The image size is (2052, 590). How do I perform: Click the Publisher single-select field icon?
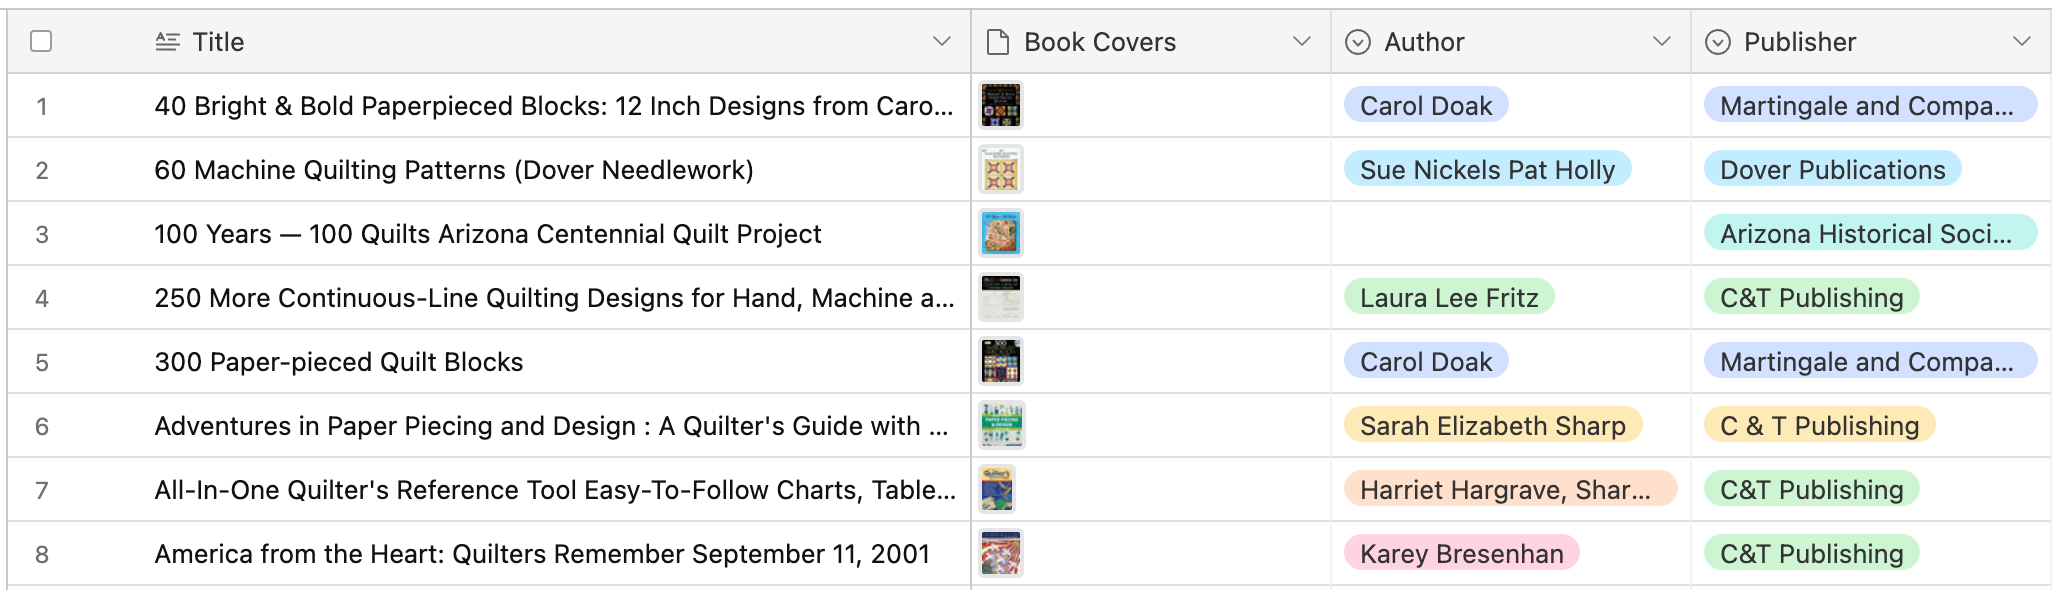pos(1718,42)
